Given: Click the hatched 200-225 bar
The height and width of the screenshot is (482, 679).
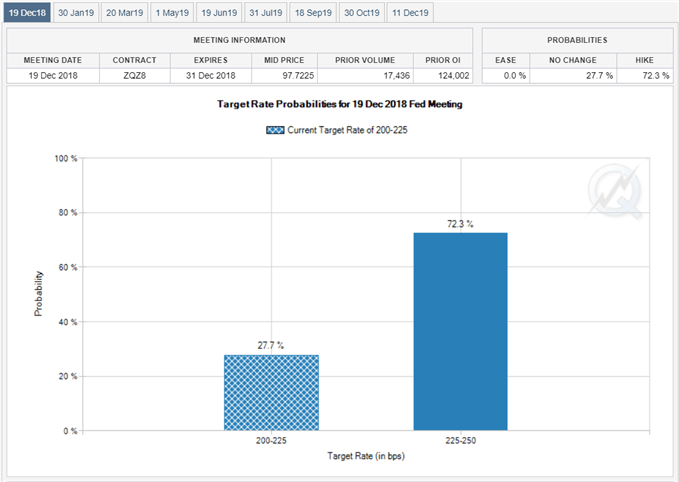Looking at the screenshot, I should pyautogui.click(x=271, y=392).
